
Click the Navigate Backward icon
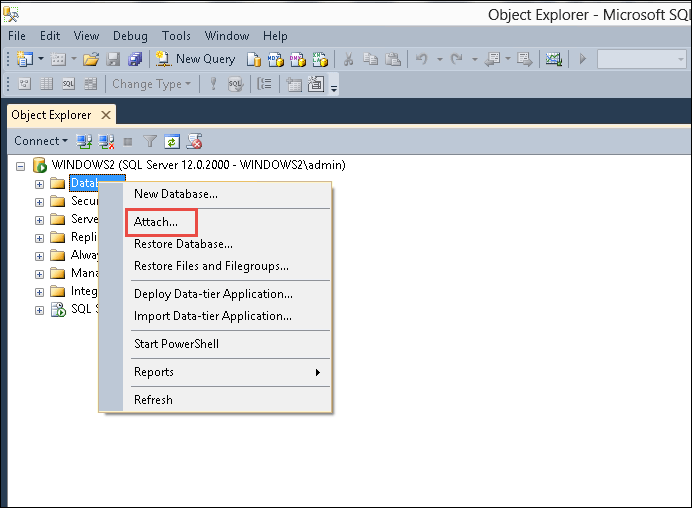[492, 59]
